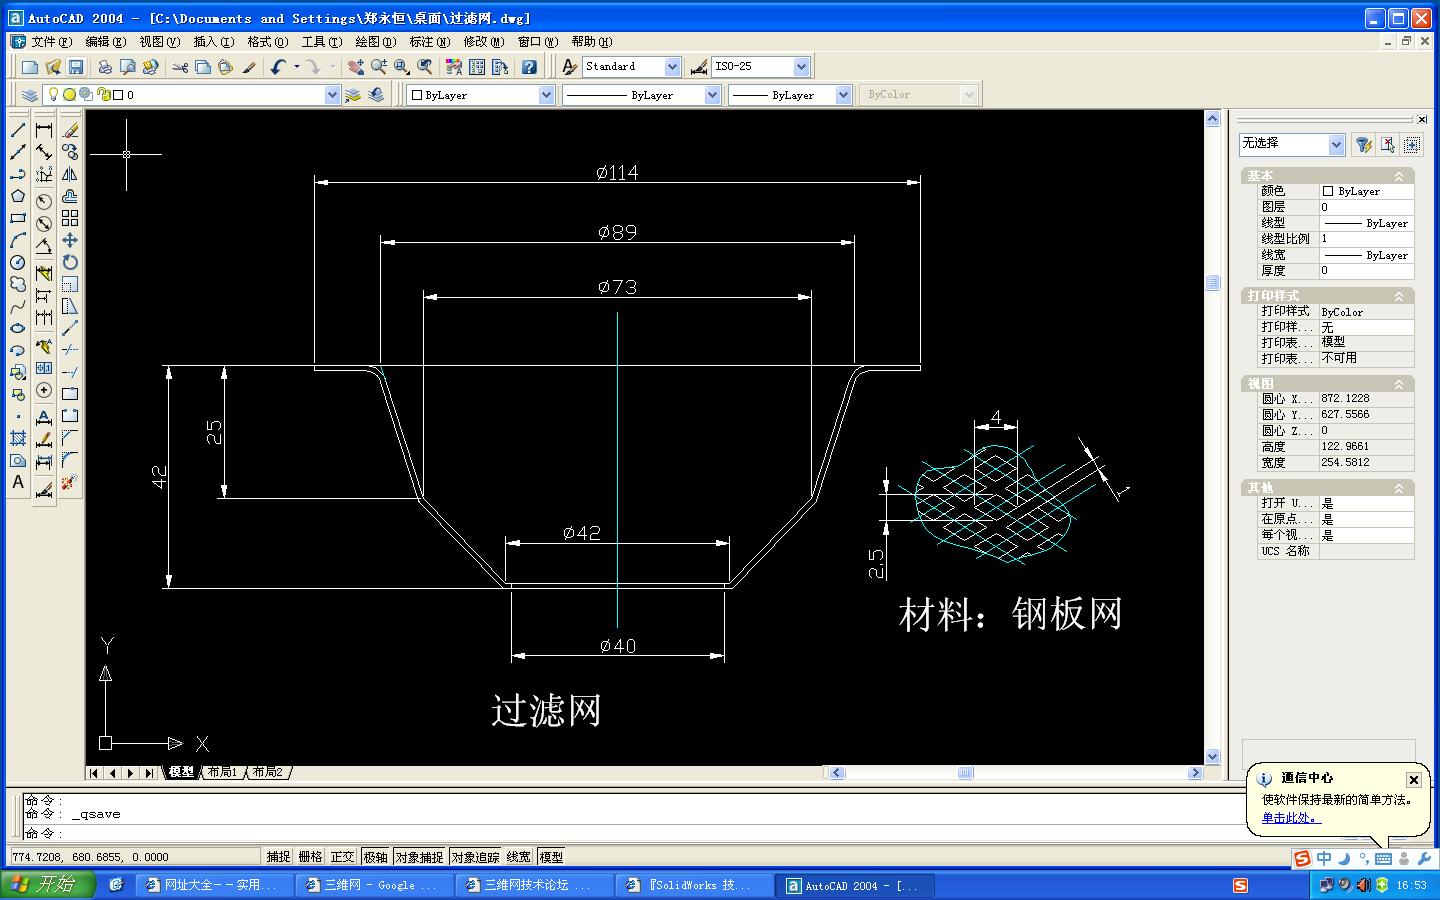Save the drawing with the floppy icon

point(76,67)
